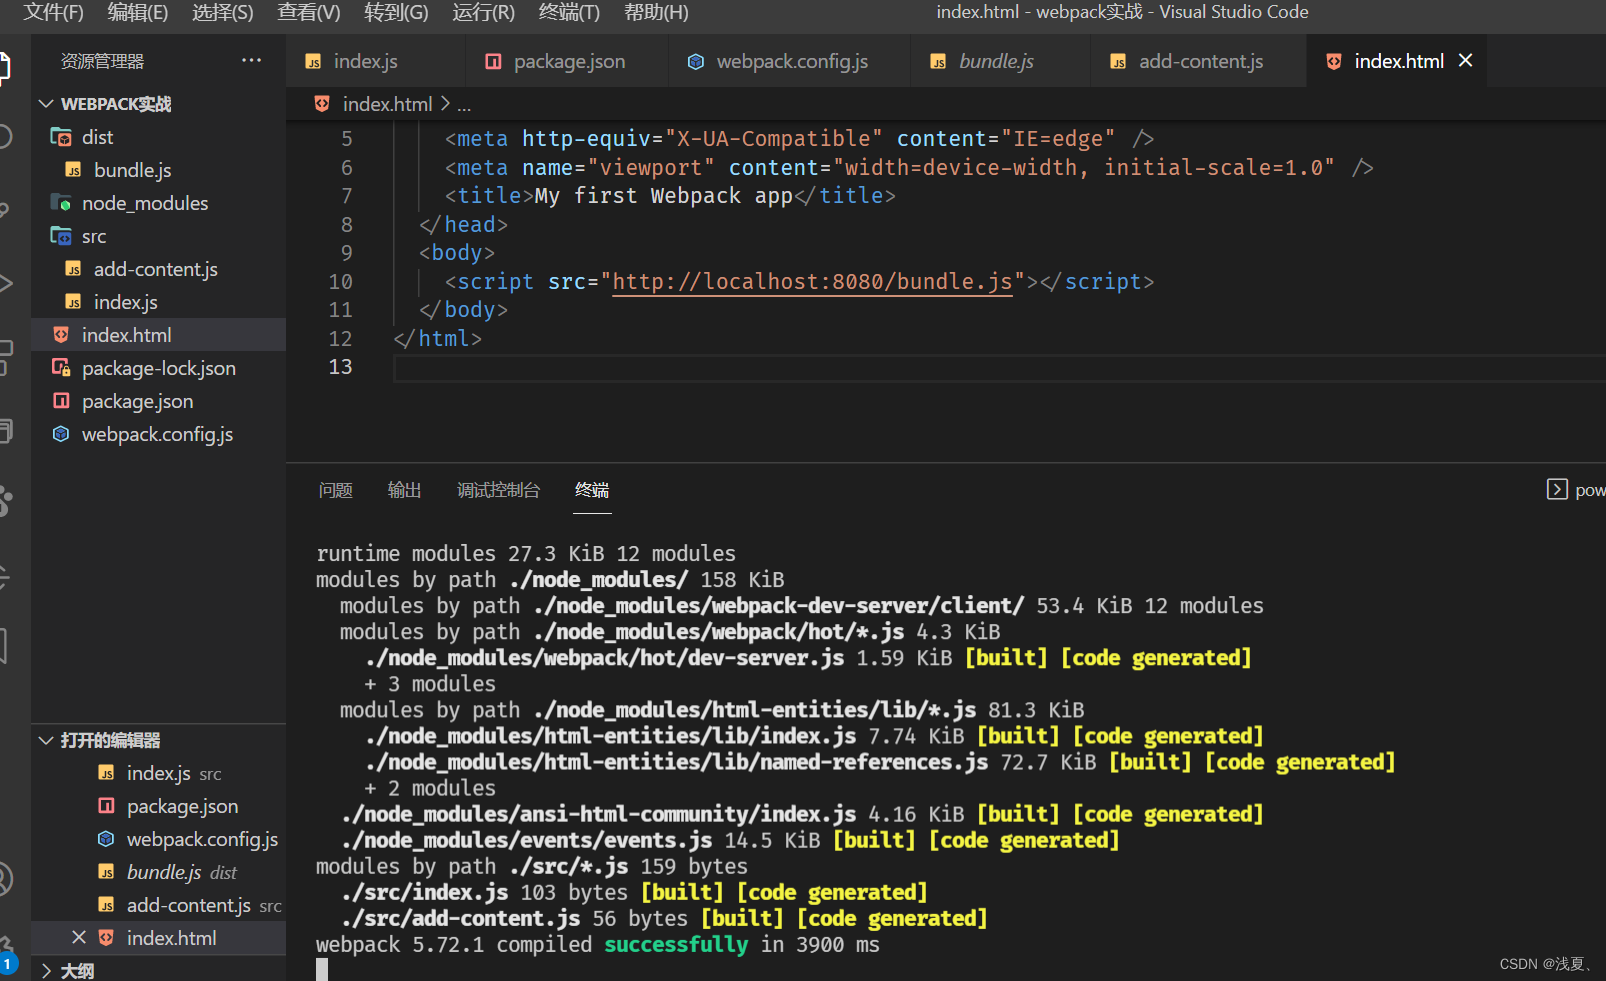Switch to the index.js editor tab

[x=376, y=61]
